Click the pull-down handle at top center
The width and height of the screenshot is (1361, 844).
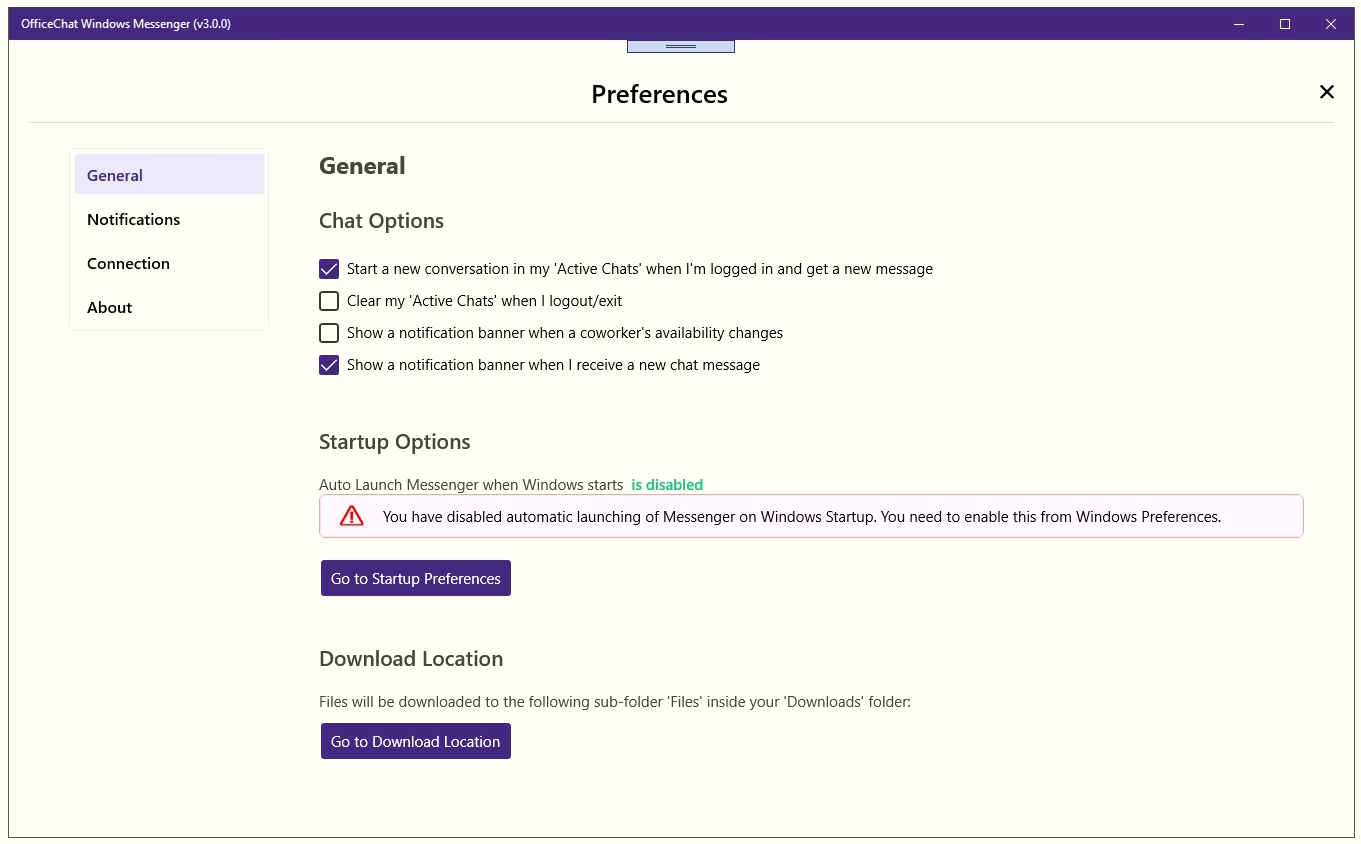click(x=680, y=46)
